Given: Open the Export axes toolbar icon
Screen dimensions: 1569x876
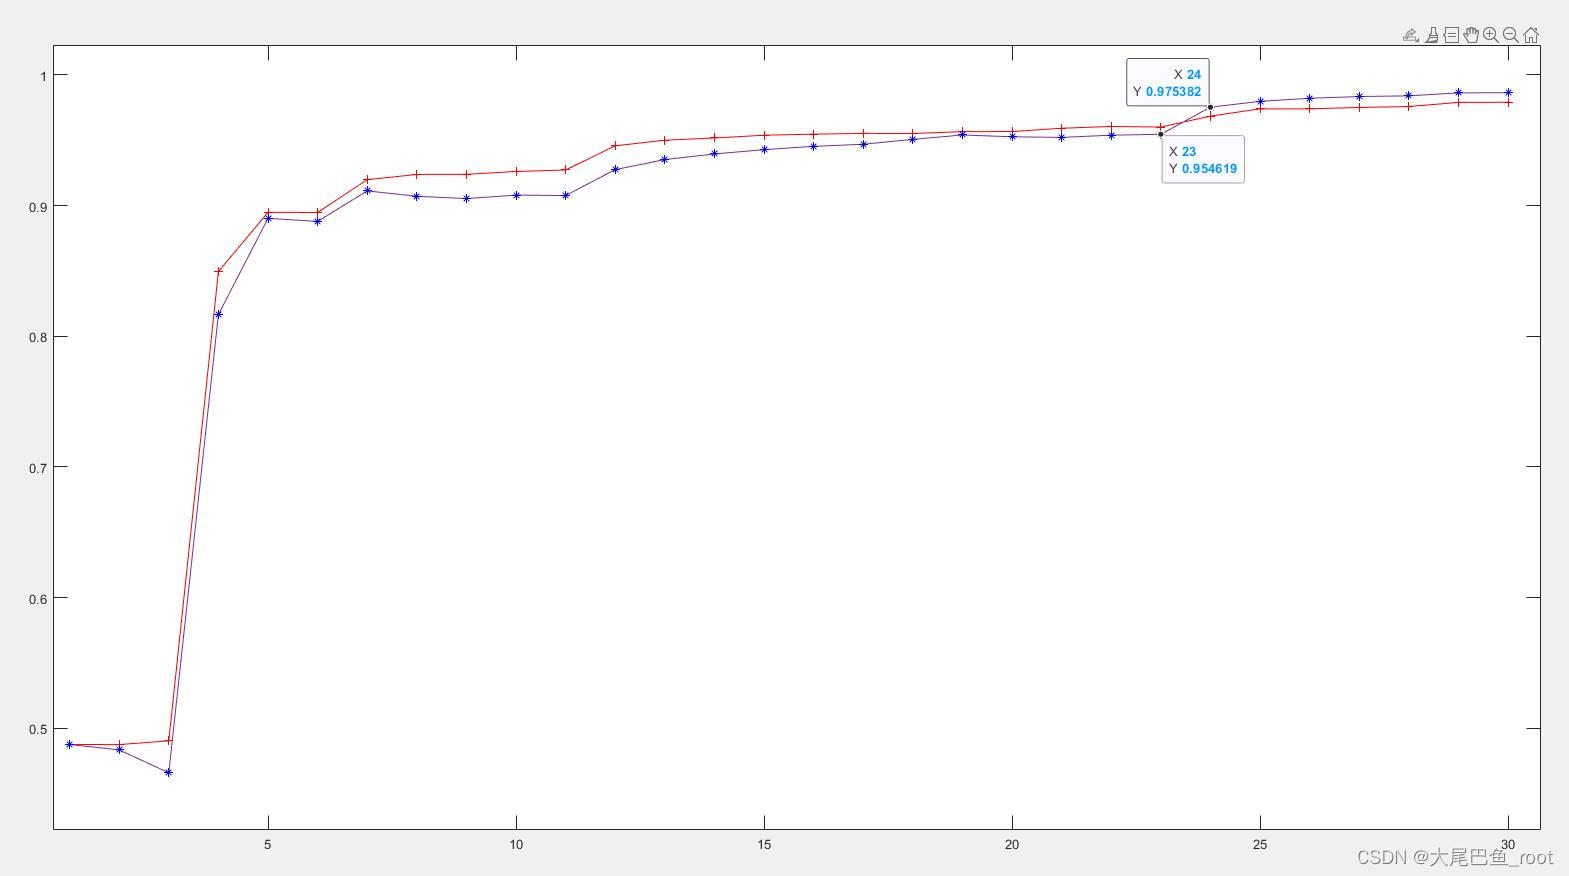Looking at the screenshot, I should 1411,35.
